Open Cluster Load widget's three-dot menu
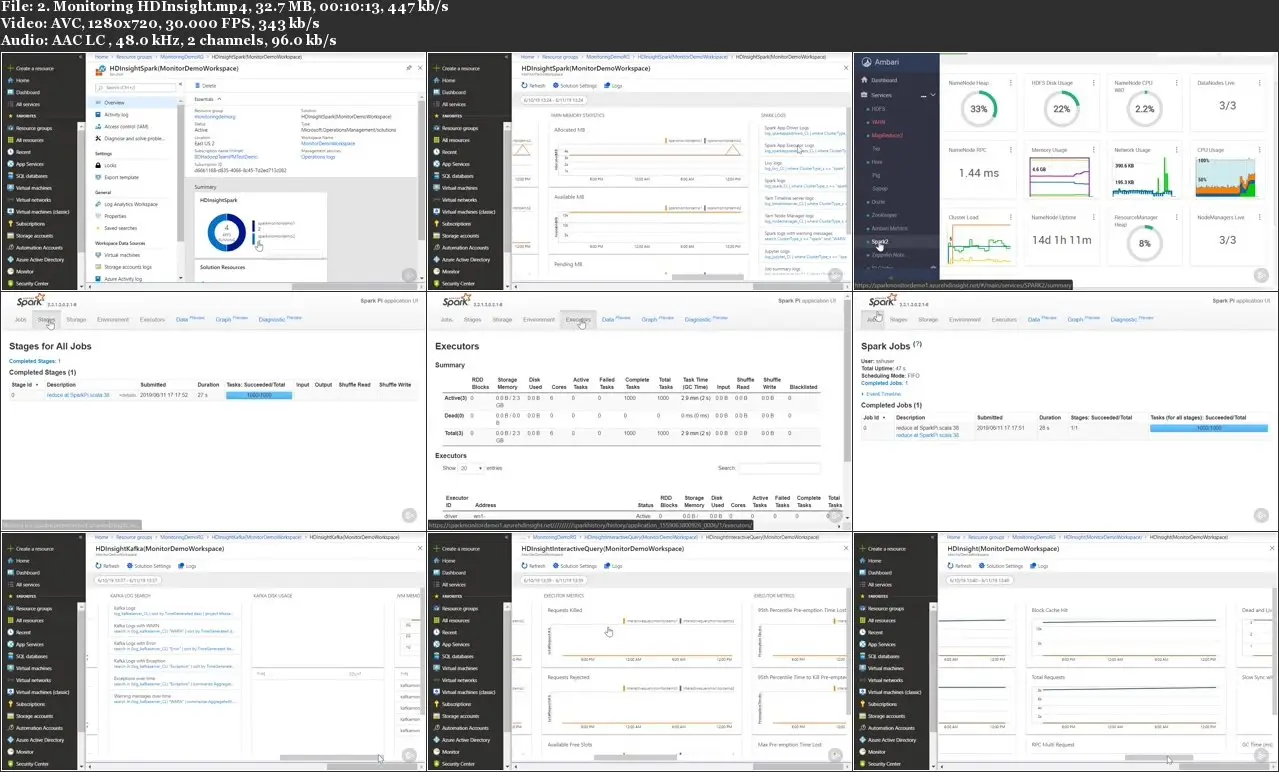The width and height of the screenshot is (1279, 772). [x=1010, y=217]
